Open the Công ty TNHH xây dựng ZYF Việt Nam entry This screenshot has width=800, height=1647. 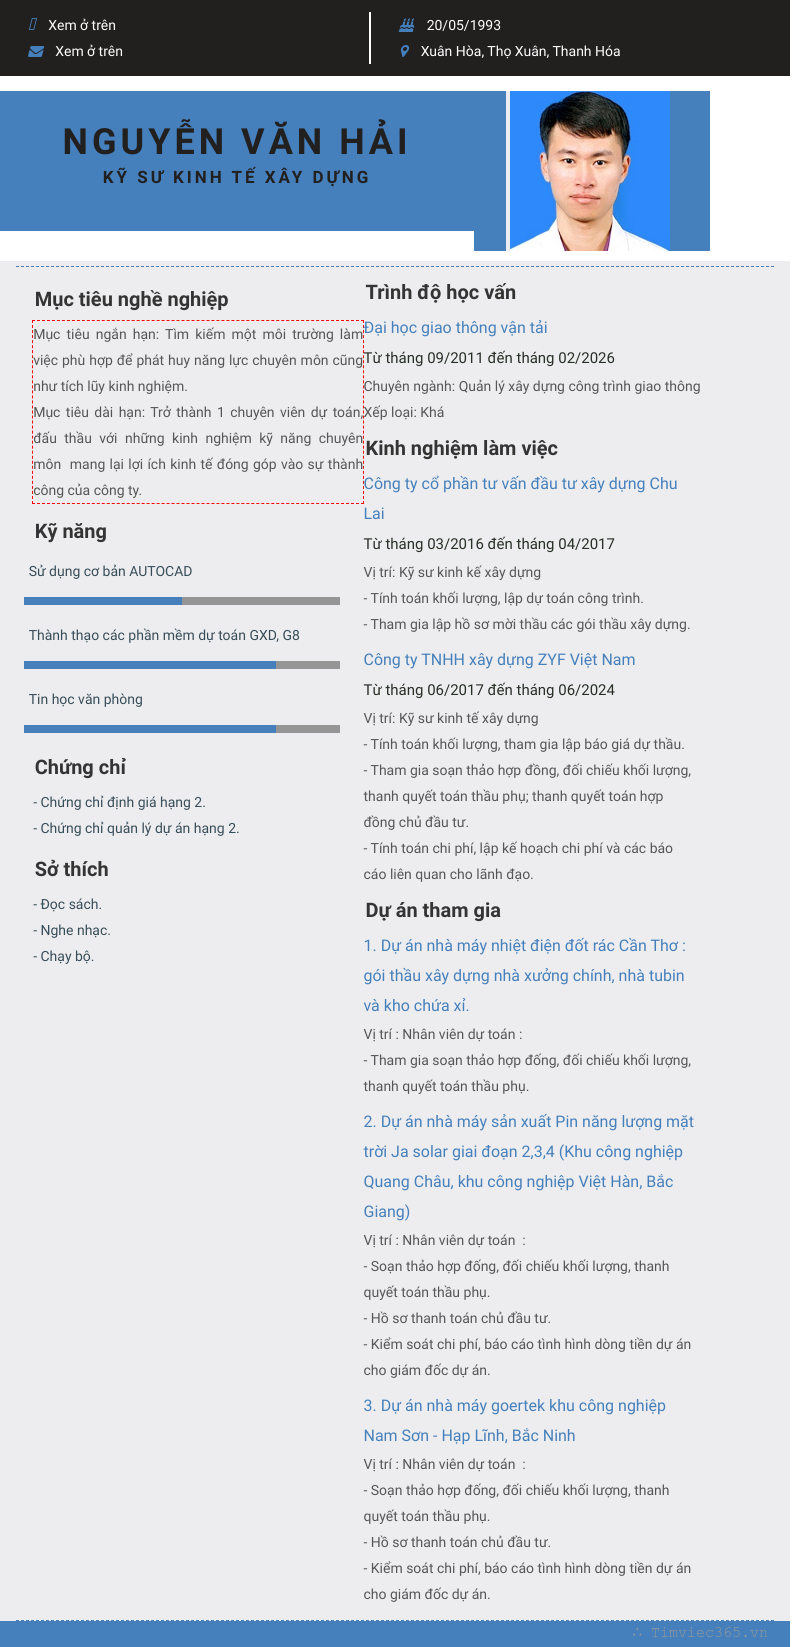[x=499, y=660]
